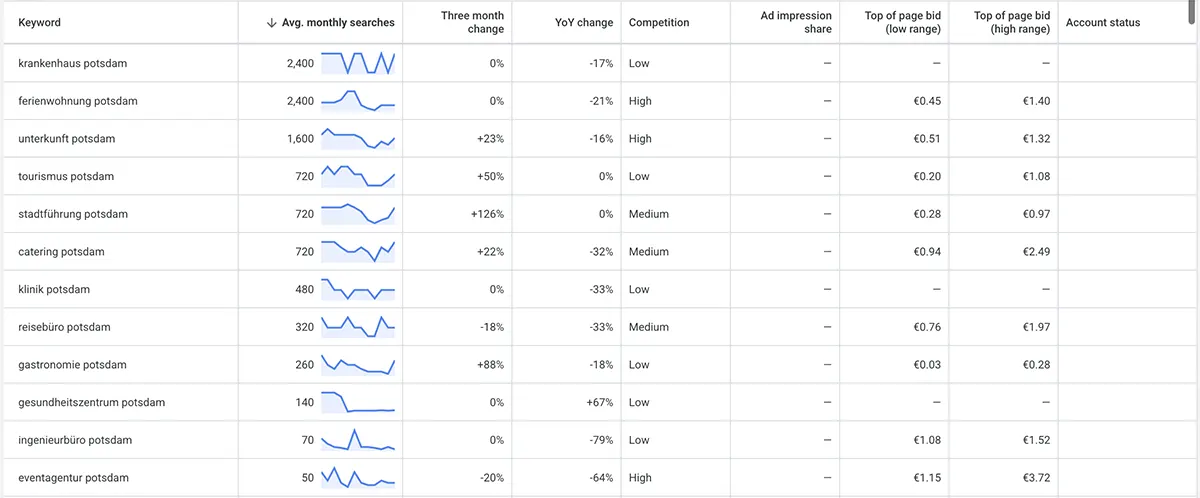The image size is (1200, 498).
Task: Click the Account status column header
Action: tap(1103, 22)
